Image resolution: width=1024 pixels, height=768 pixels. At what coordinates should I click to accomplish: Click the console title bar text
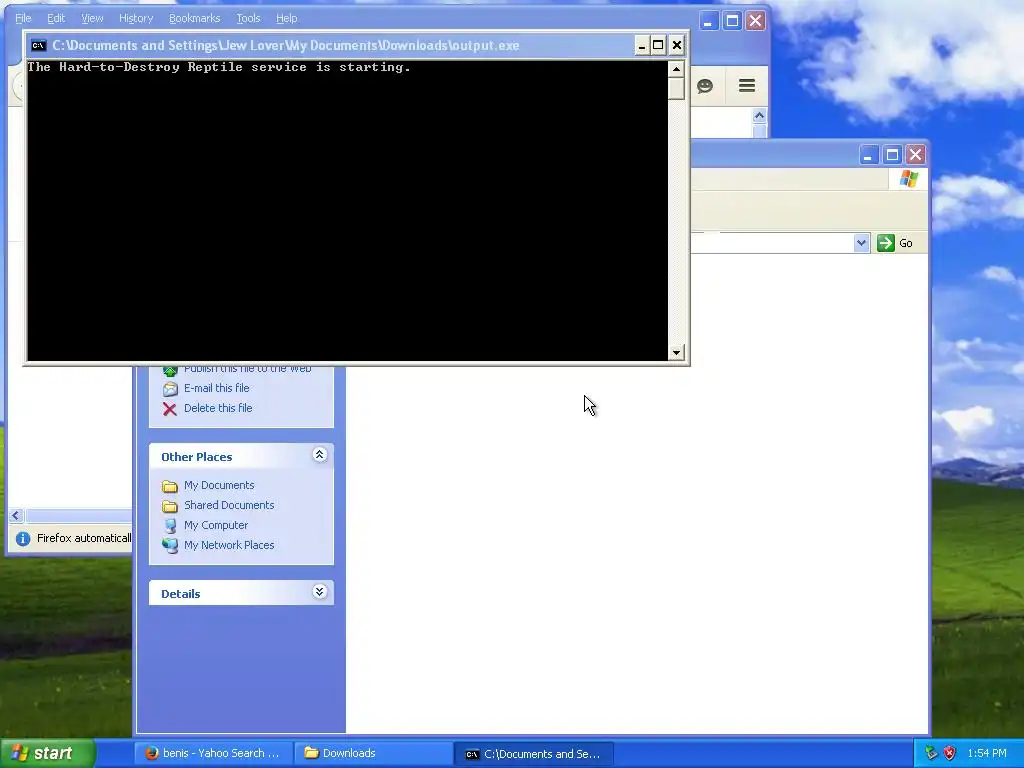tap(285, 45)
